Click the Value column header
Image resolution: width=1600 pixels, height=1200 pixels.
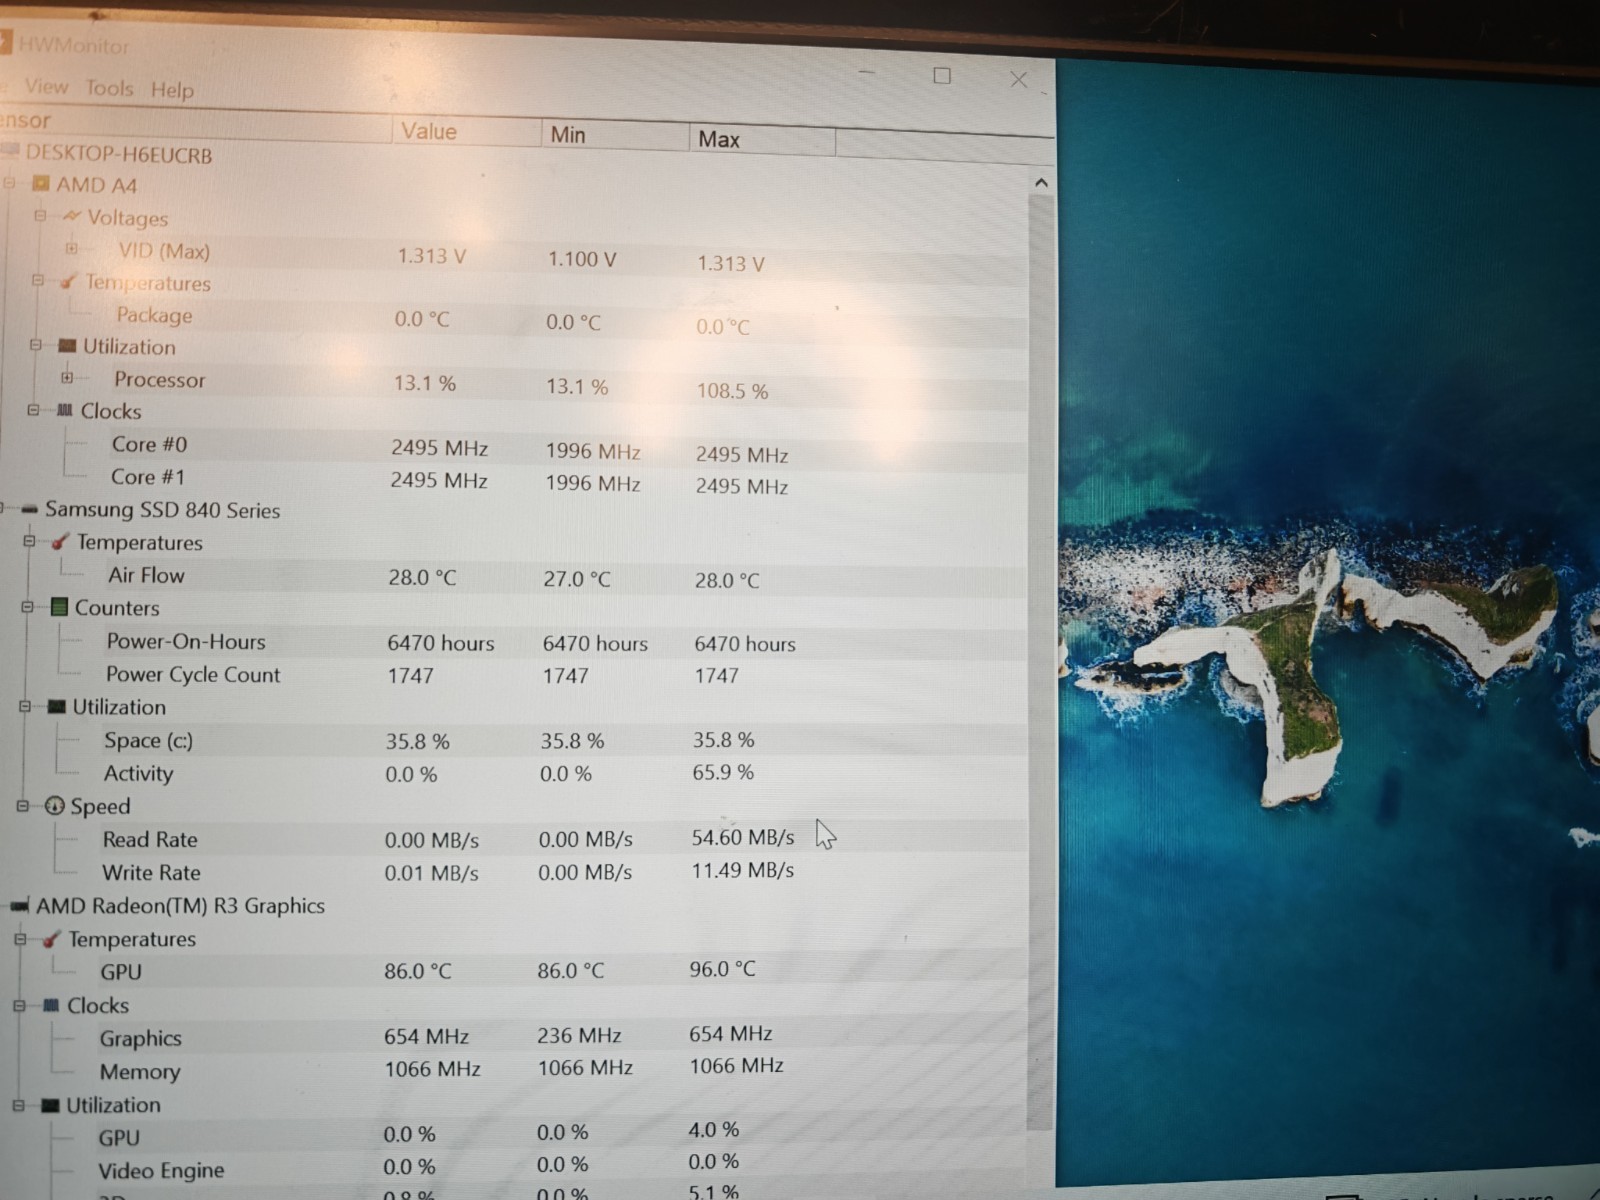click(465, 131)
